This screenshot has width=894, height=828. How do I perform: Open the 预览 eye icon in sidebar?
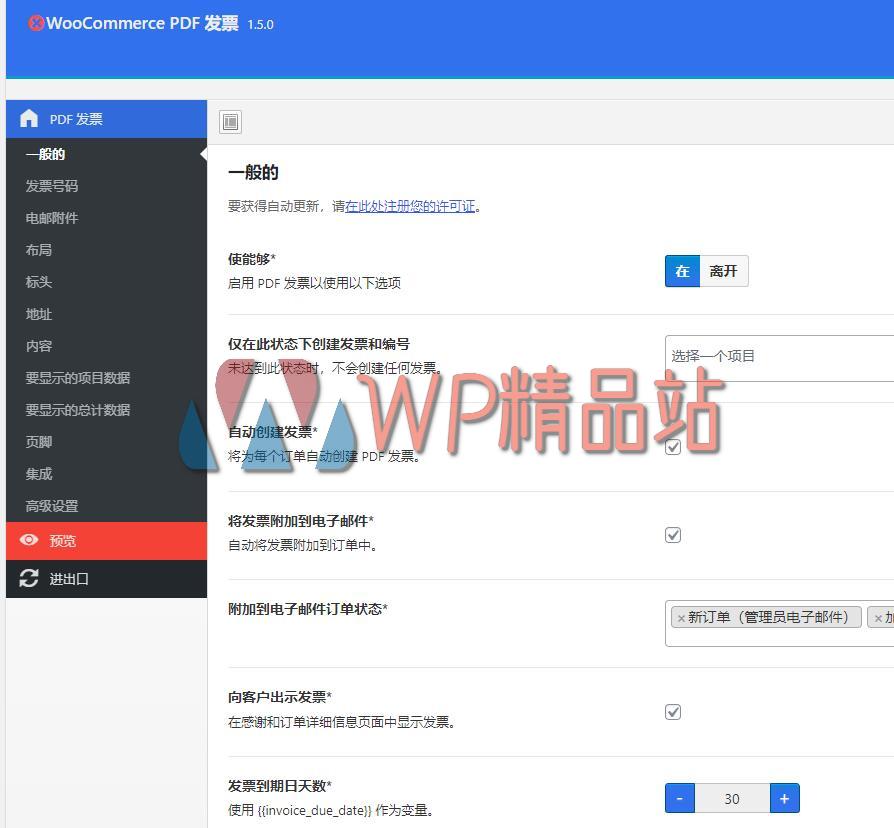pyautogui.click(x=29, y=540)
